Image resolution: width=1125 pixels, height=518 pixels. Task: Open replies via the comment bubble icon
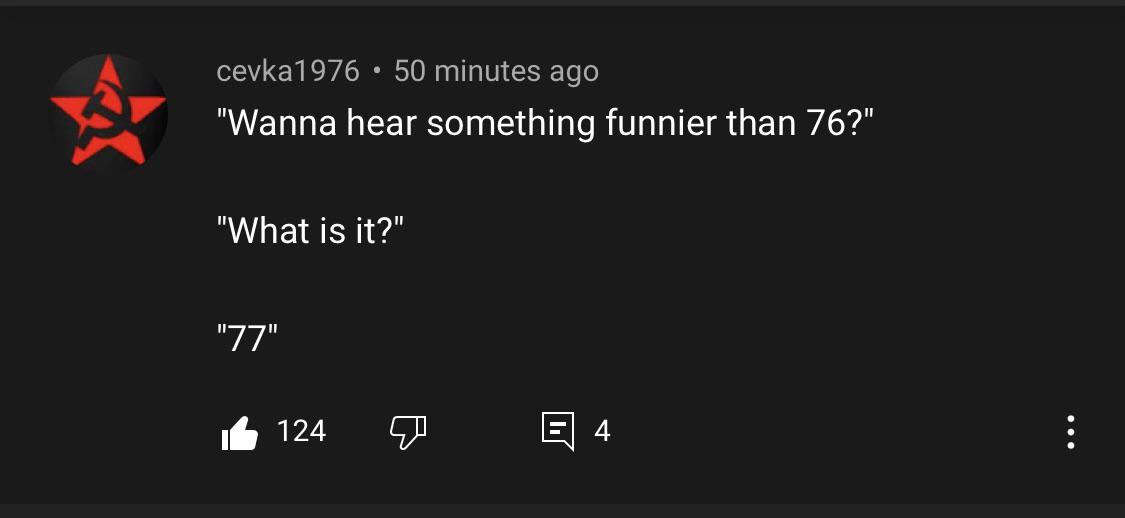click(x=558, y=432)
